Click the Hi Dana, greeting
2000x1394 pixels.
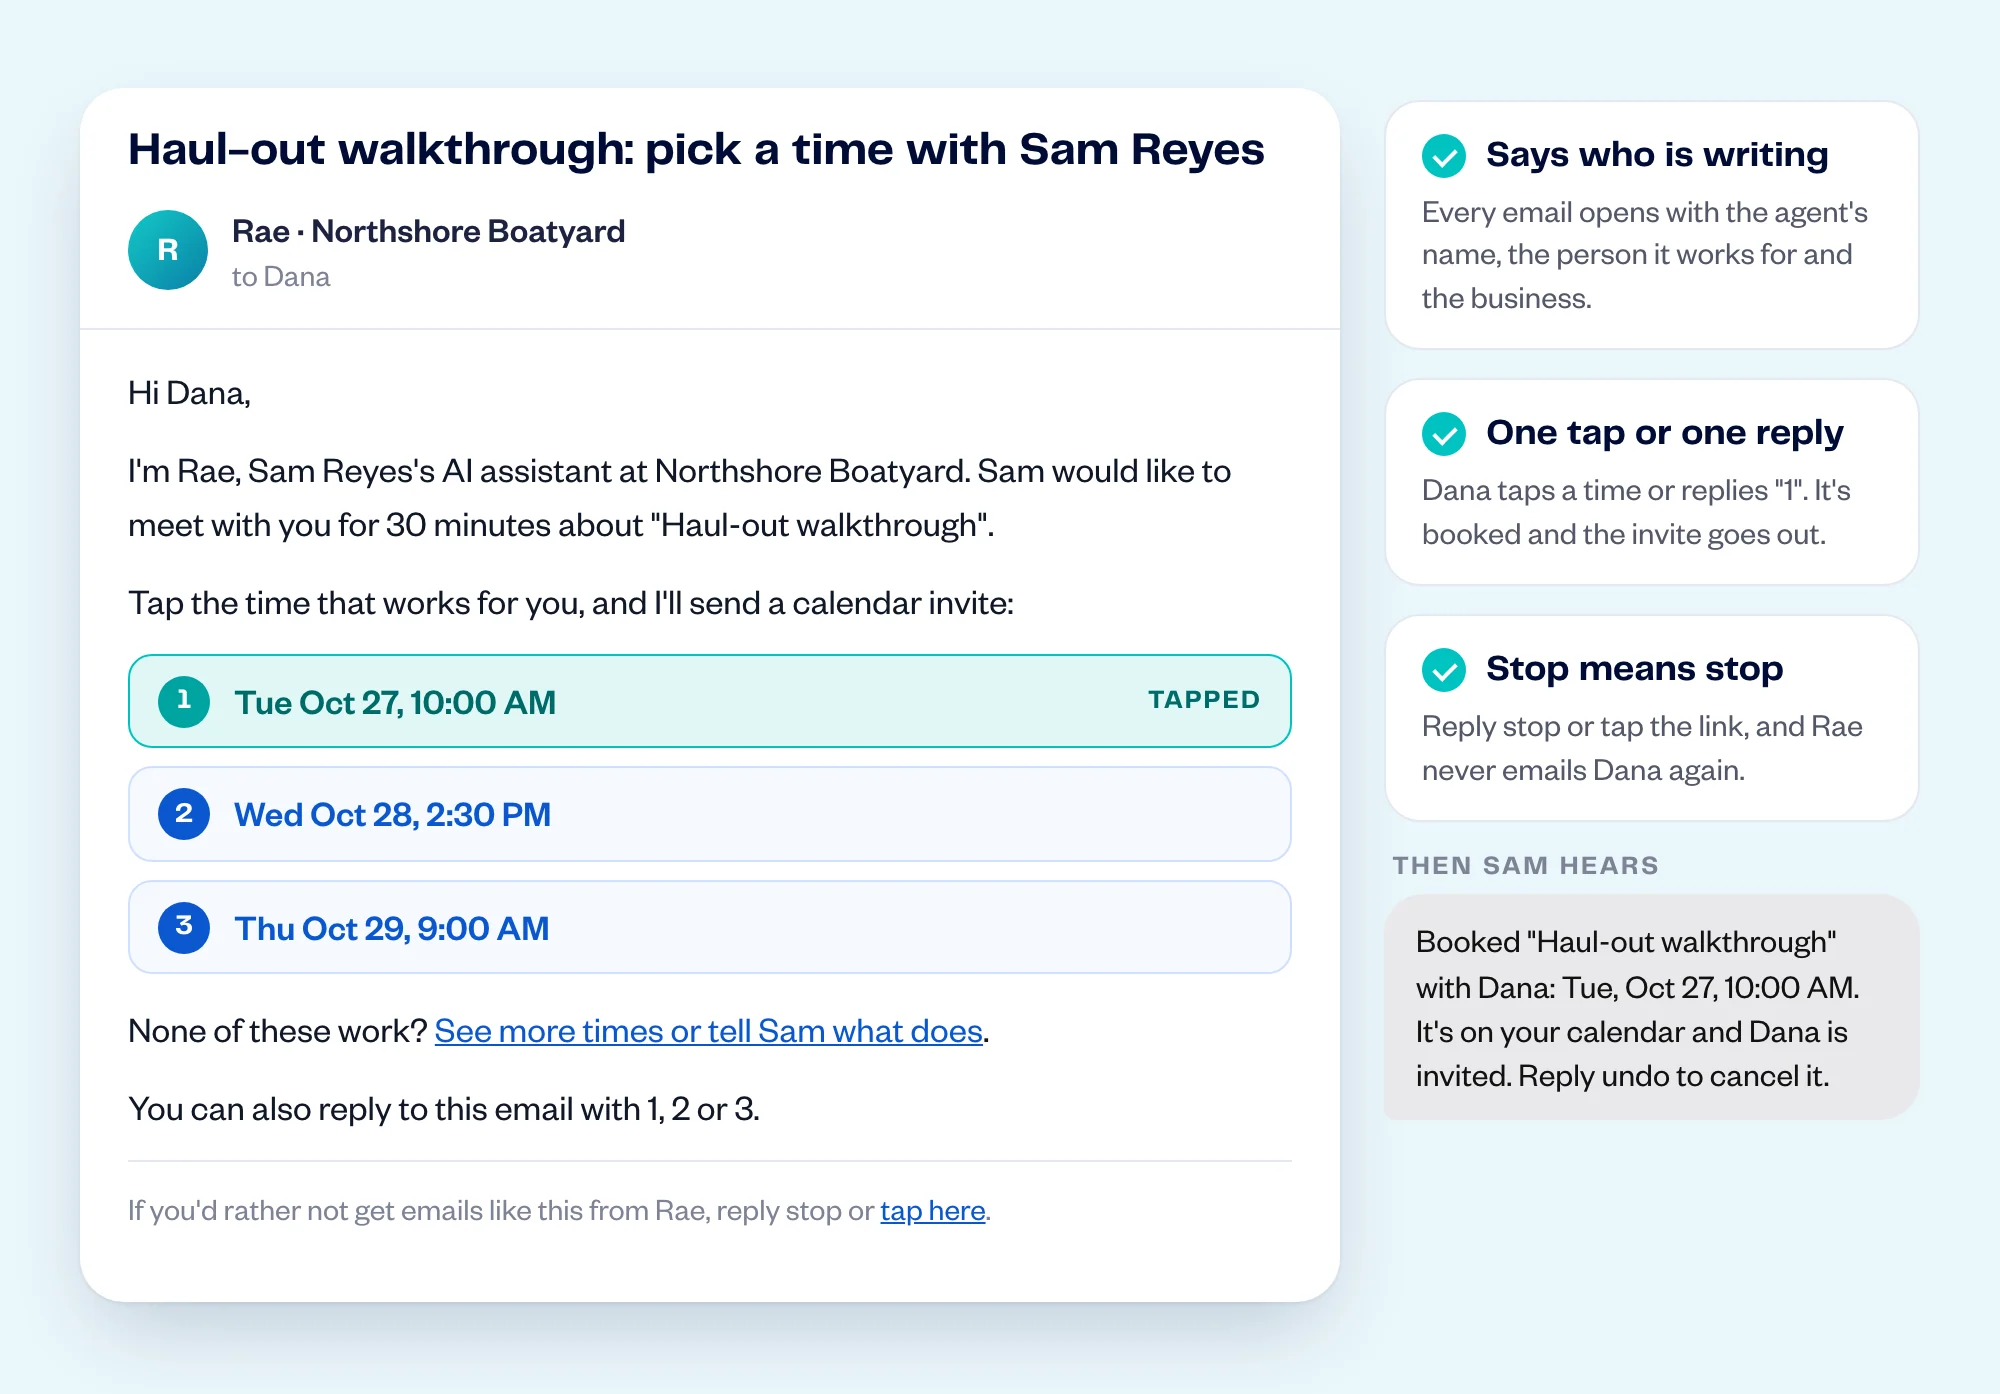[189, 394]
